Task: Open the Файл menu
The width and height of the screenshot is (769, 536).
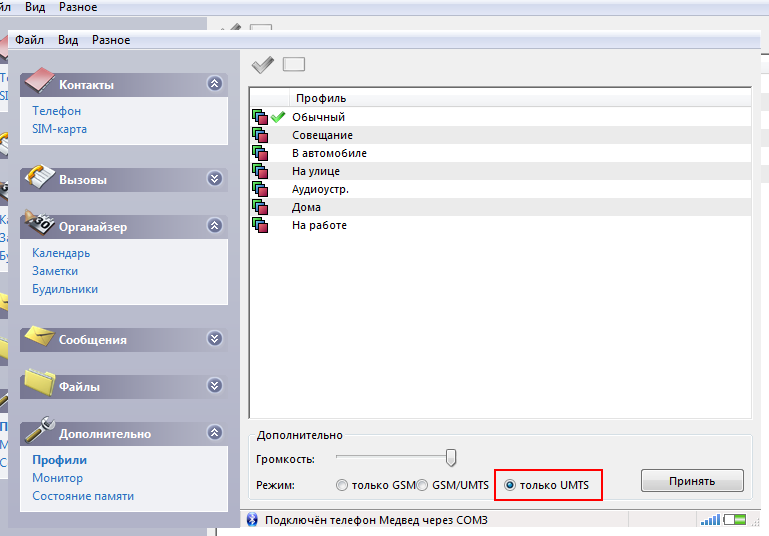Action: coord(29,40)
